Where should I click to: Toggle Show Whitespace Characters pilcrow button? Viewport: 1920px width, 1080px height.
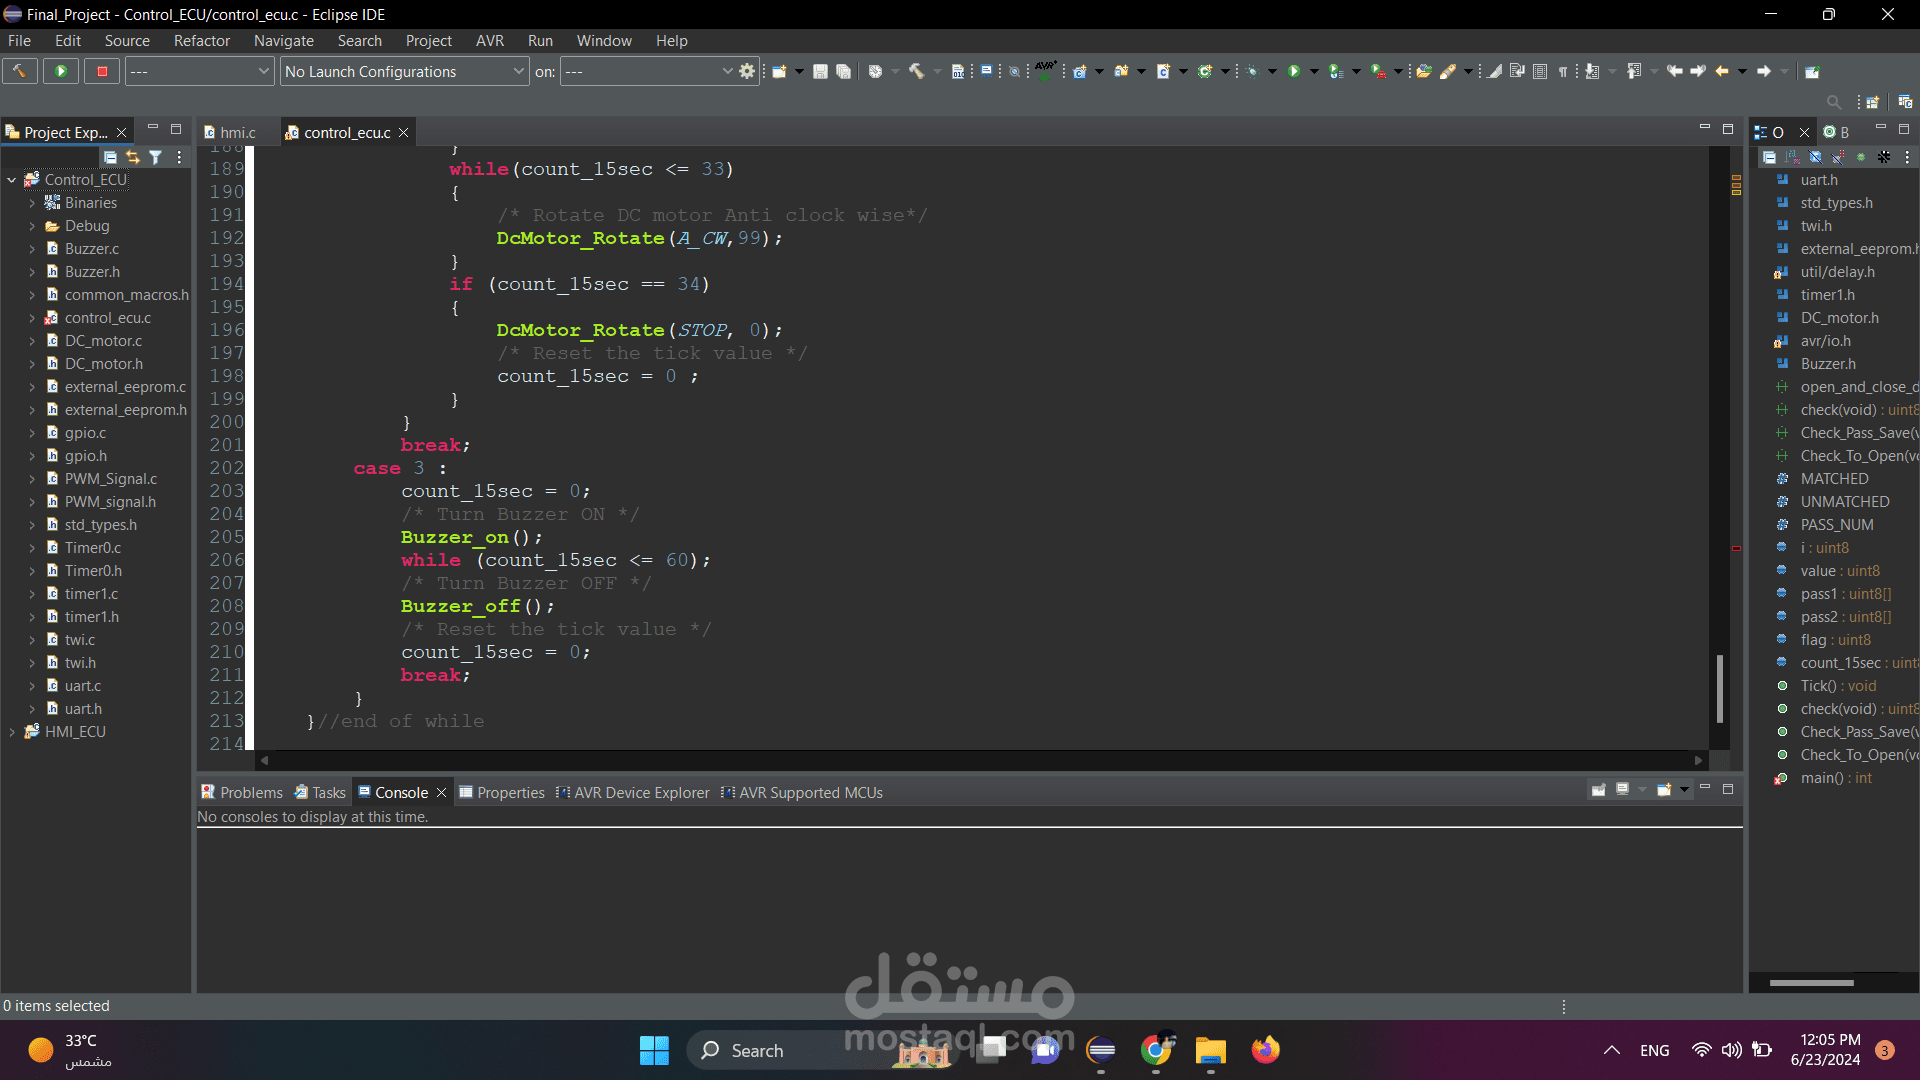click(x=1563, y=71)
